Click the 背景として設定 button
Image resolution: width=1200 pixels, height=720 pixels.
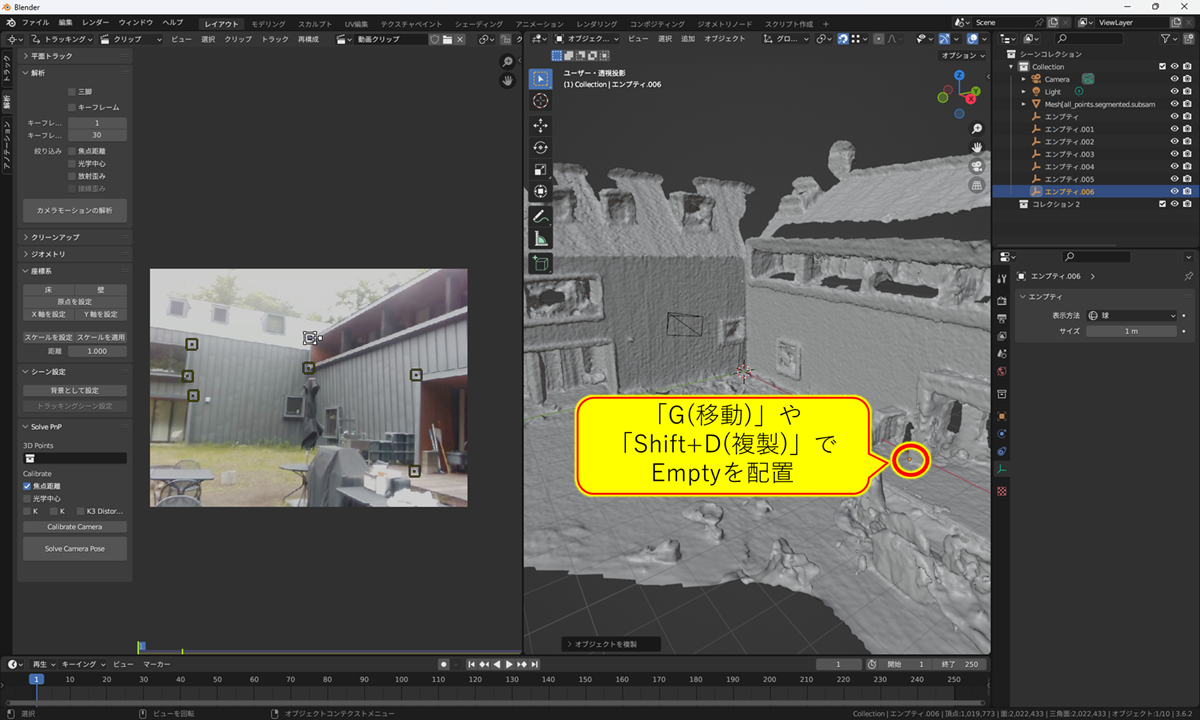[x=75, y=390]
